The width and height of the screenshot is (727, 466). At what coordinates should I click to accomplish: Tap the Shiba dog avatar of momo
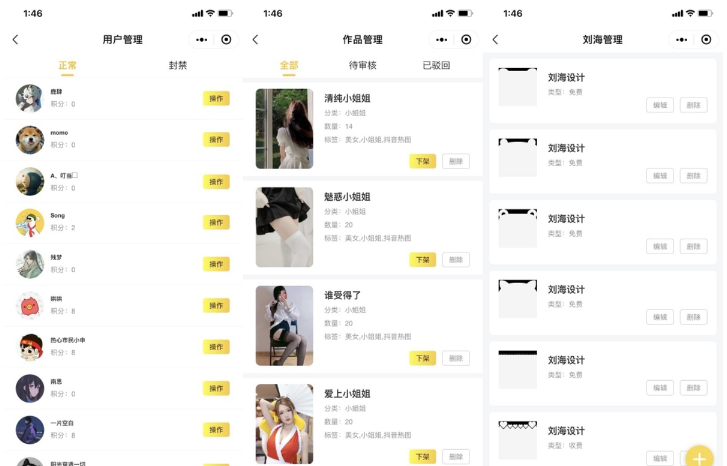point(30,140)
